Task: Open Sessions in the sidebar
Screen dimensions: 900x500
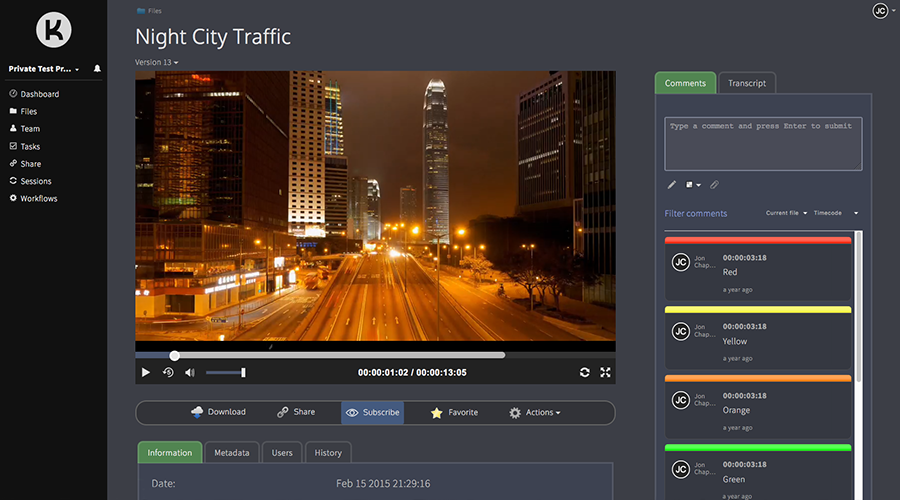Action: [x=30, y=181]
